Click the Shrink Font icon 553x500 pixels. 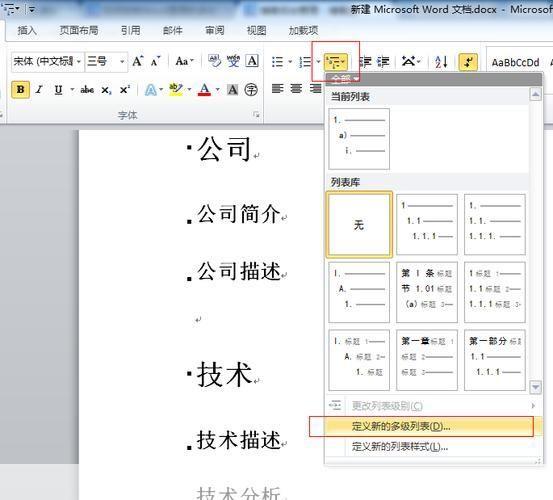point(155,62)
